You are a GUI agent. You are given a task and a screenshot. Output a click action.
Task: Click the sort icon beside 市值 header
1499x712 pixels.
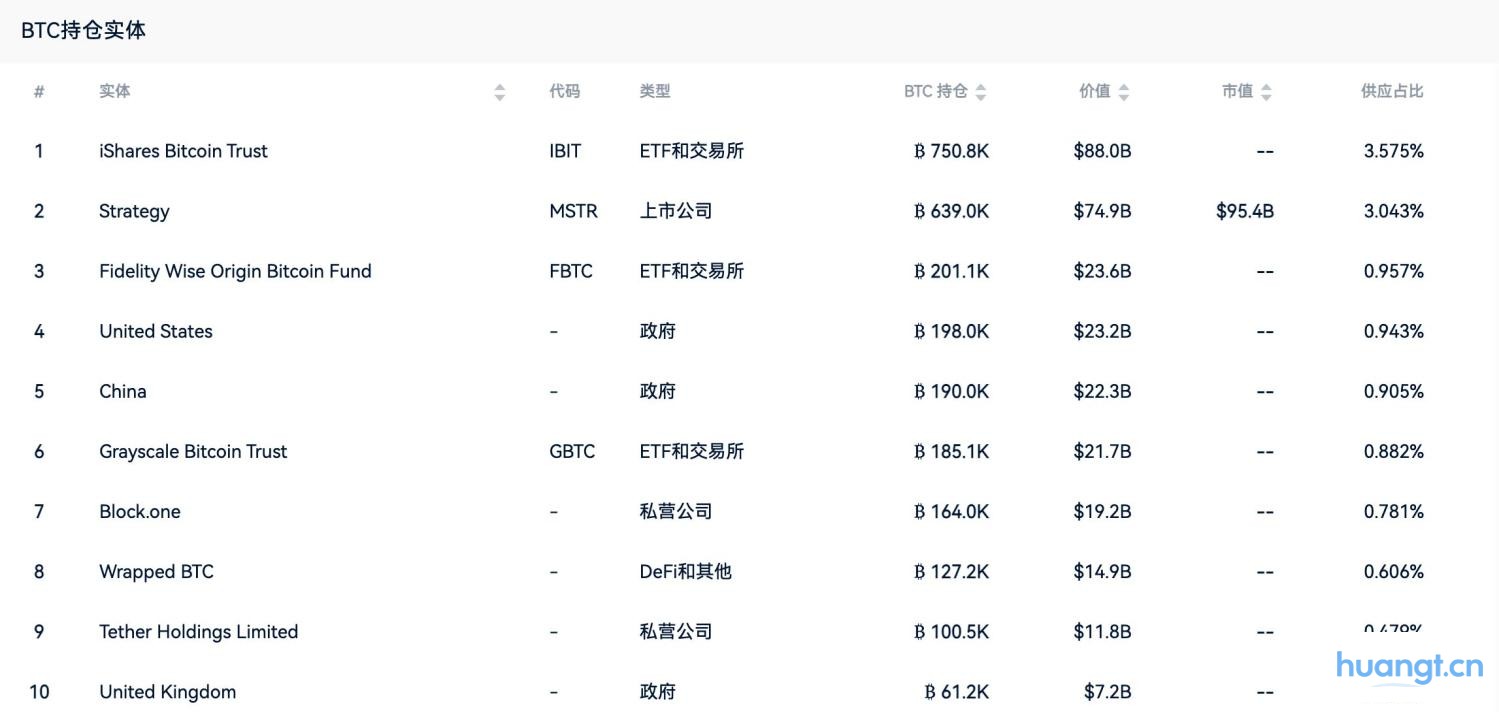coord(1267,90)
